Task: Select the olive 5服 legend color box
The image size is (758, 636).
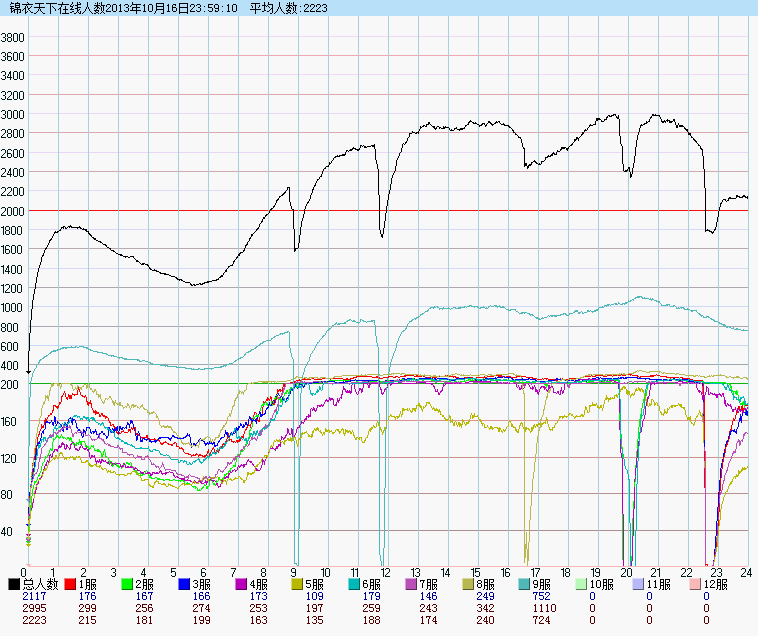Action: click(x=298, y=583)
